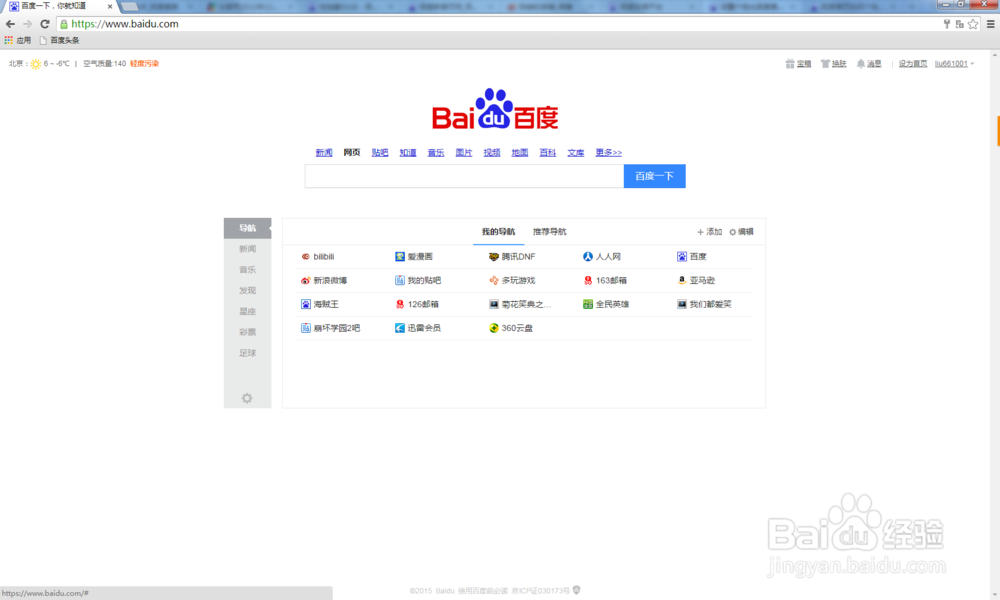
Task: Select 星座 in the left sidebar
Action: tap(247, 312)
